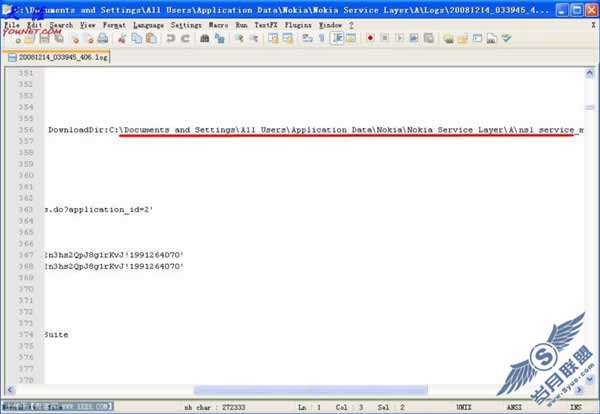Click the Copy toolbar icon
The width and height of the screenshot is (600, 414).
137,39
